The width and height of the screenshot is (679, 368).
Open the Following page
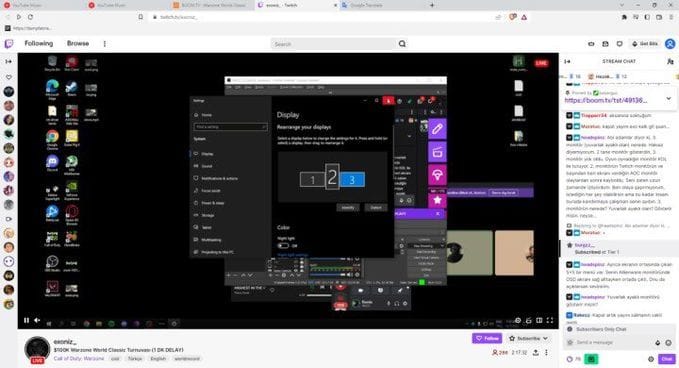39,43
